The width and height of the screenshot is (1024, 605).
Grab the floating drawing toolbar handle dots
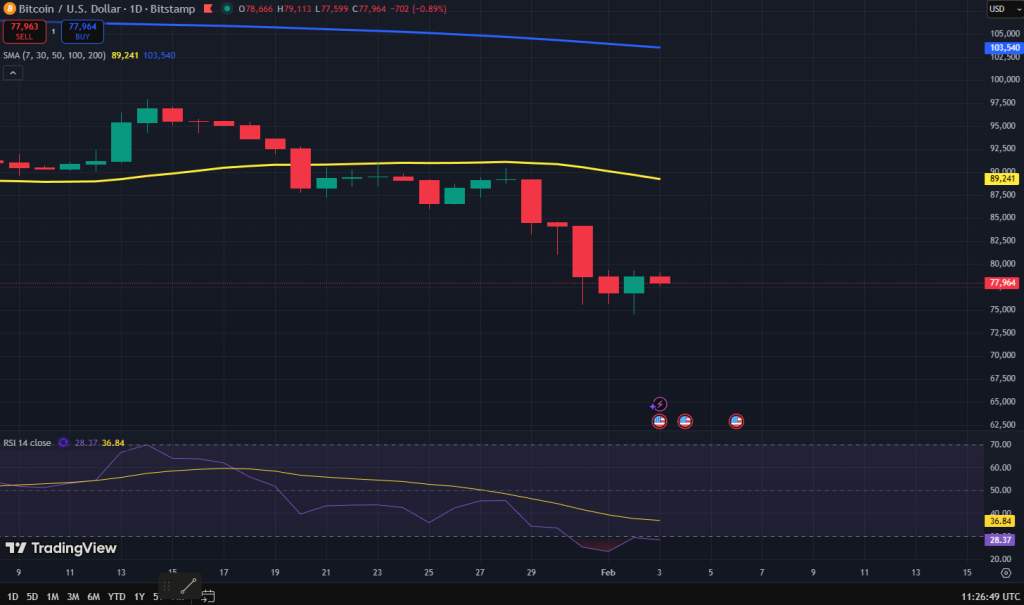pos(167,586)
